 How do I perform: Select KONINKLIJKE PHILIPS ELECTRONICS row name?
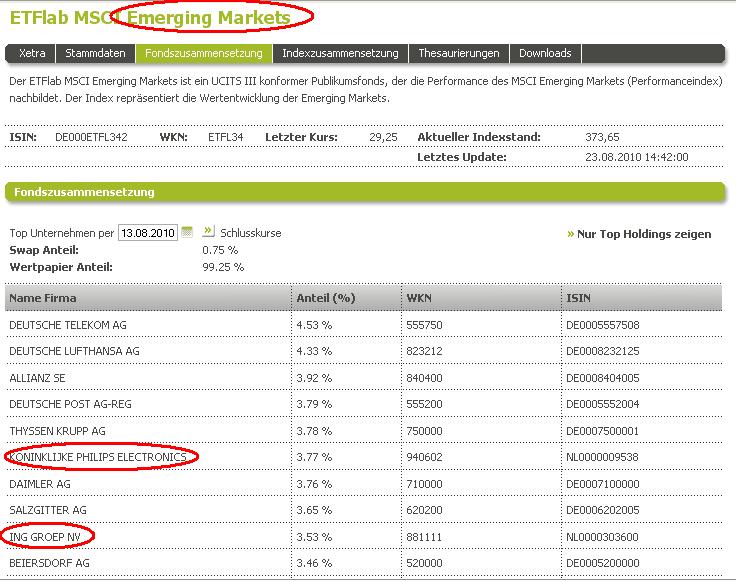pos(98,457)
